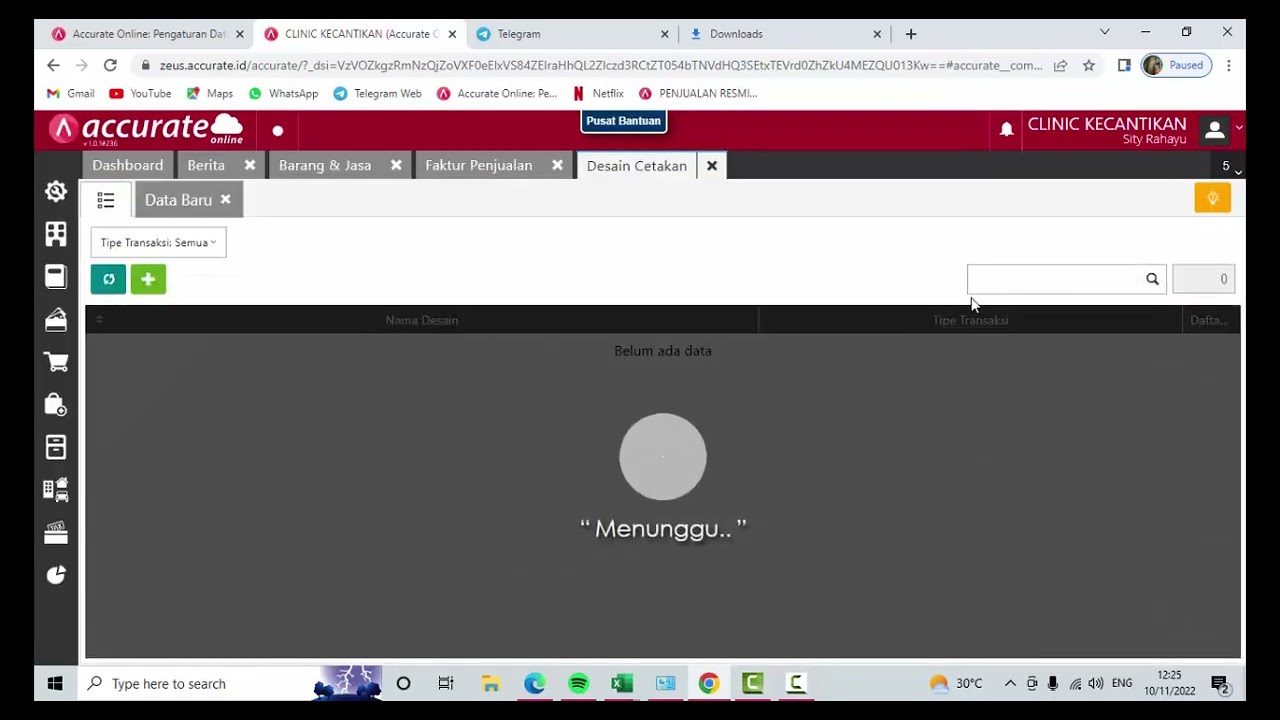1280x720 pixels.
Task: Open PENJUALAN RESMI bookmark
Action: [x=698, y=93]
